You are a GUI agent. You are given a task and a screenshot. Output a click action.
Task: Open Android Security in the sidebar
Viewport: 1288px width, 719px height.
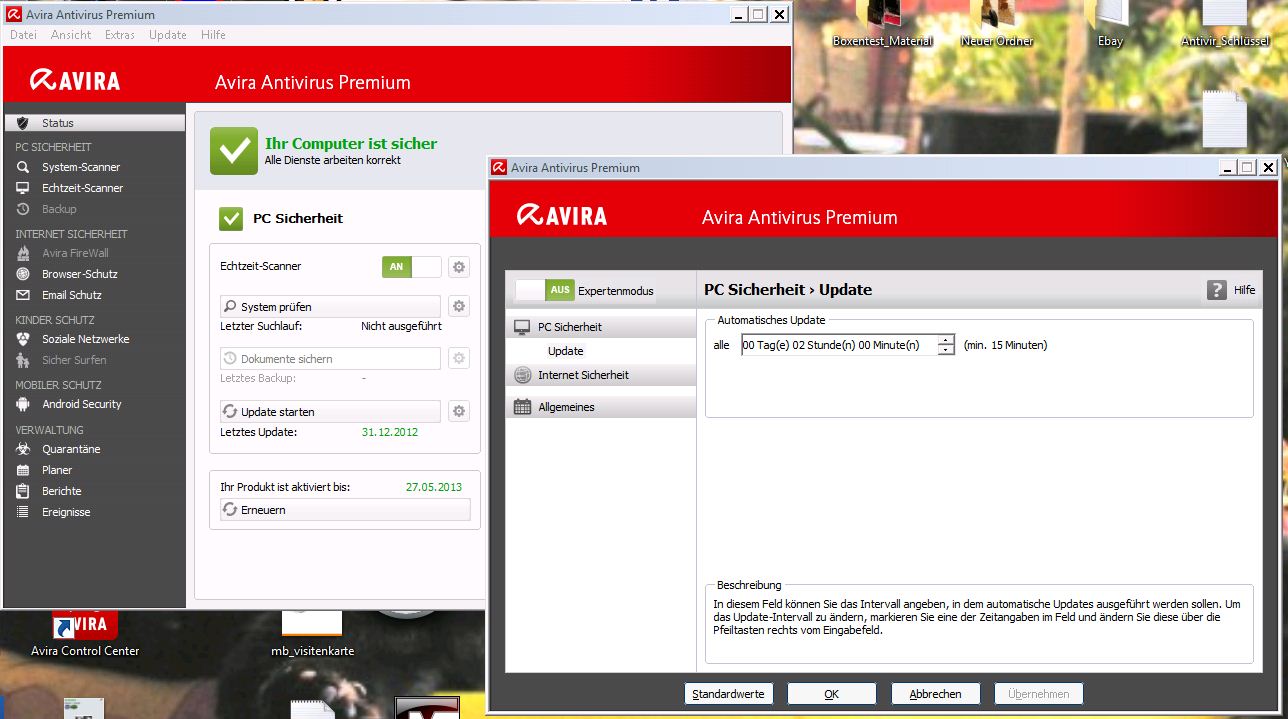pyautogui.click(x=82, y=404)
